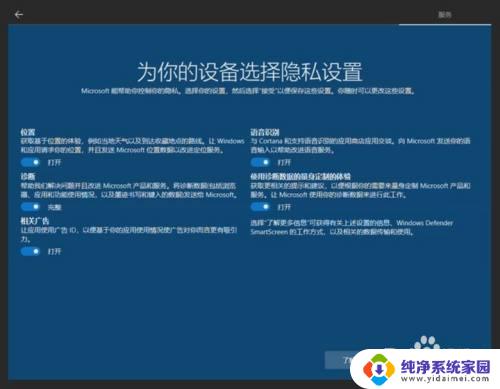Click the 位置 heading
Screen dimensions: 500x389
tap(28, 132)
